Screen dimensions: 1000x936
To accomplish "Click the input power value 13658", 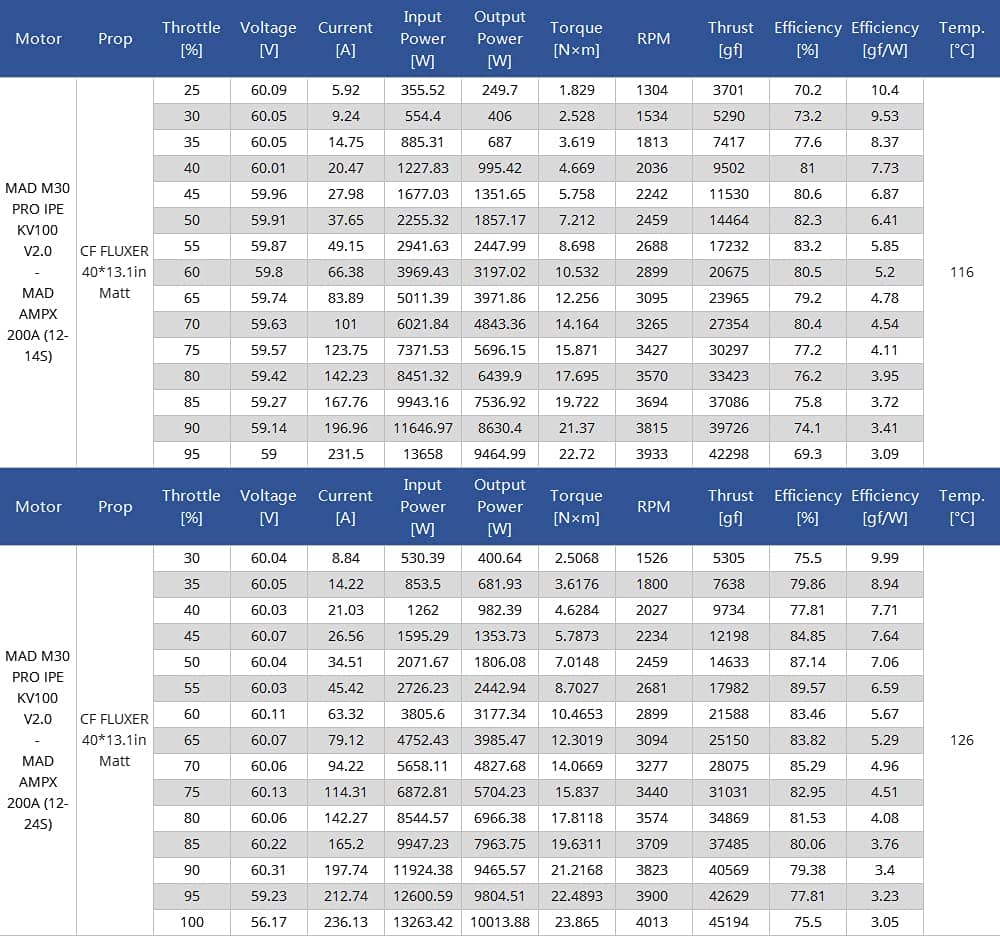I will click(x=423, y=454).
